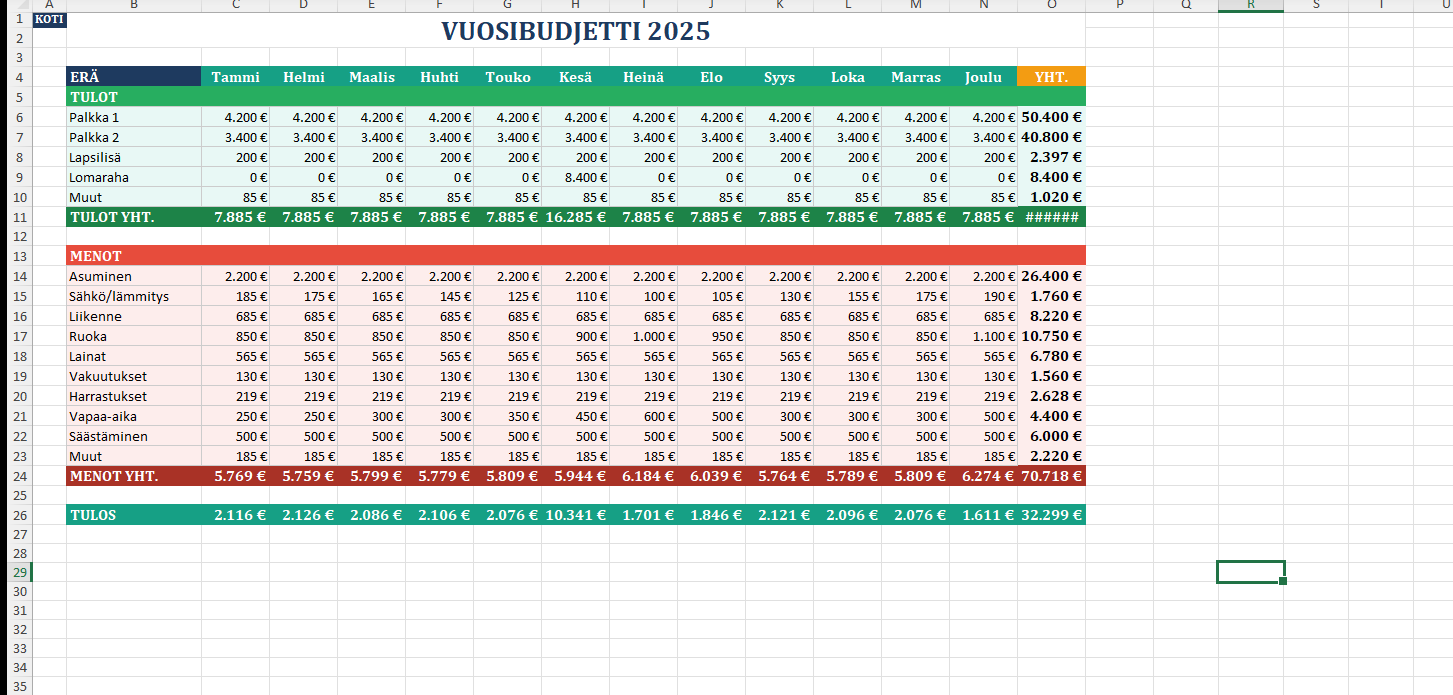1453x695 pixels.
Task: Select the entire sheet with the corner button
Action: [15, 5]
